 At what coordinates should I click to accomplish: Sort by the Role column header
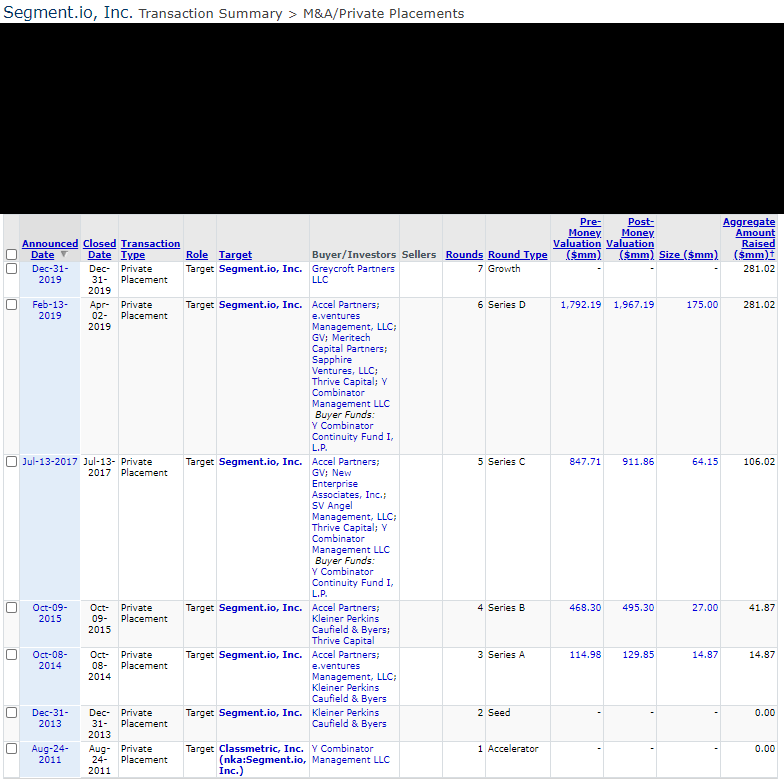pos(197,254)
